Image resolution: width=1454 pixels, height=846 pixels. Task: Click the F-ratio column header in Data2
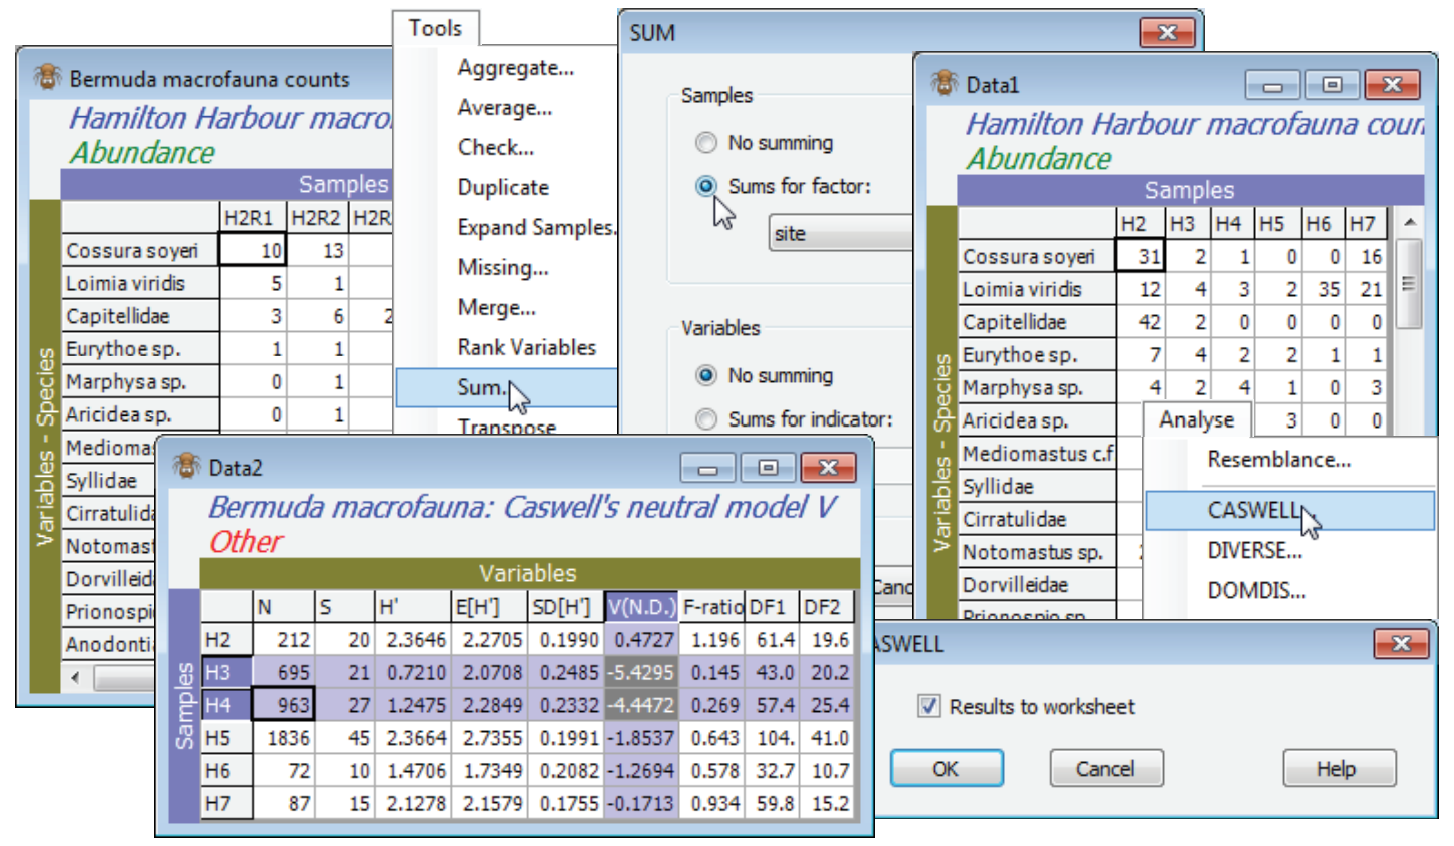pyautogui.click(x=712, y=606)
